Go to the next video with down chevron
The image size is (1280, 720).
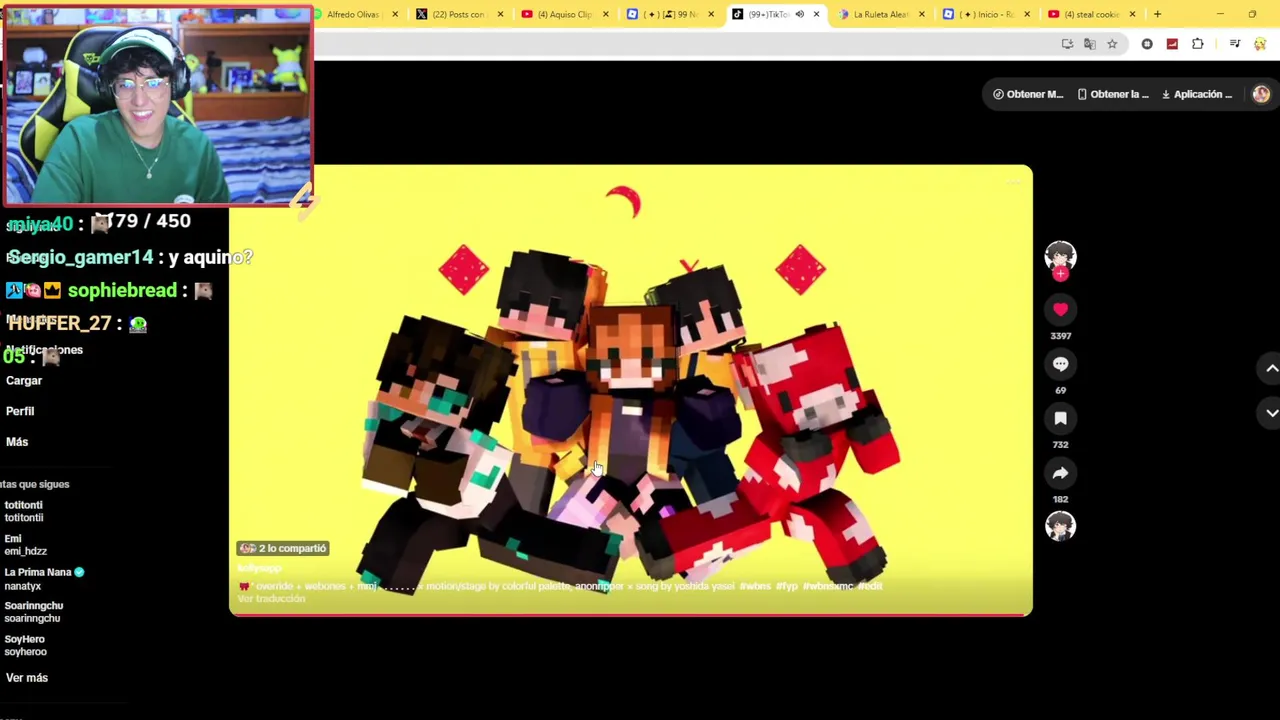pyautogui.click(x=1271, y=412)
